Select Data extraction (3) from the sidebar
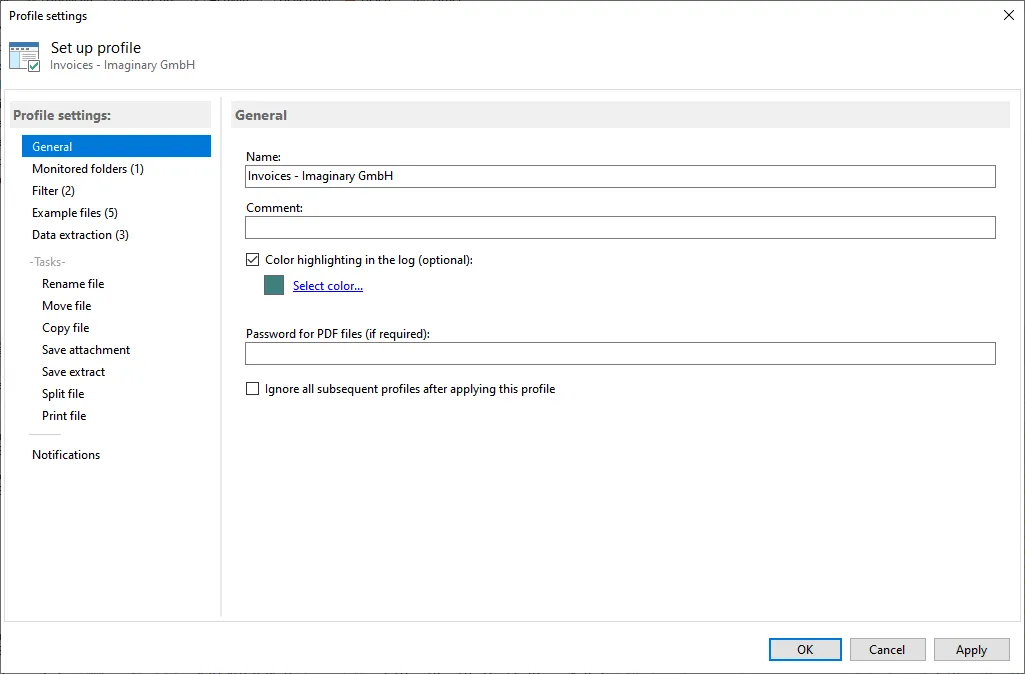Screen dimensions: 1025x674 [x=80, y=234]
